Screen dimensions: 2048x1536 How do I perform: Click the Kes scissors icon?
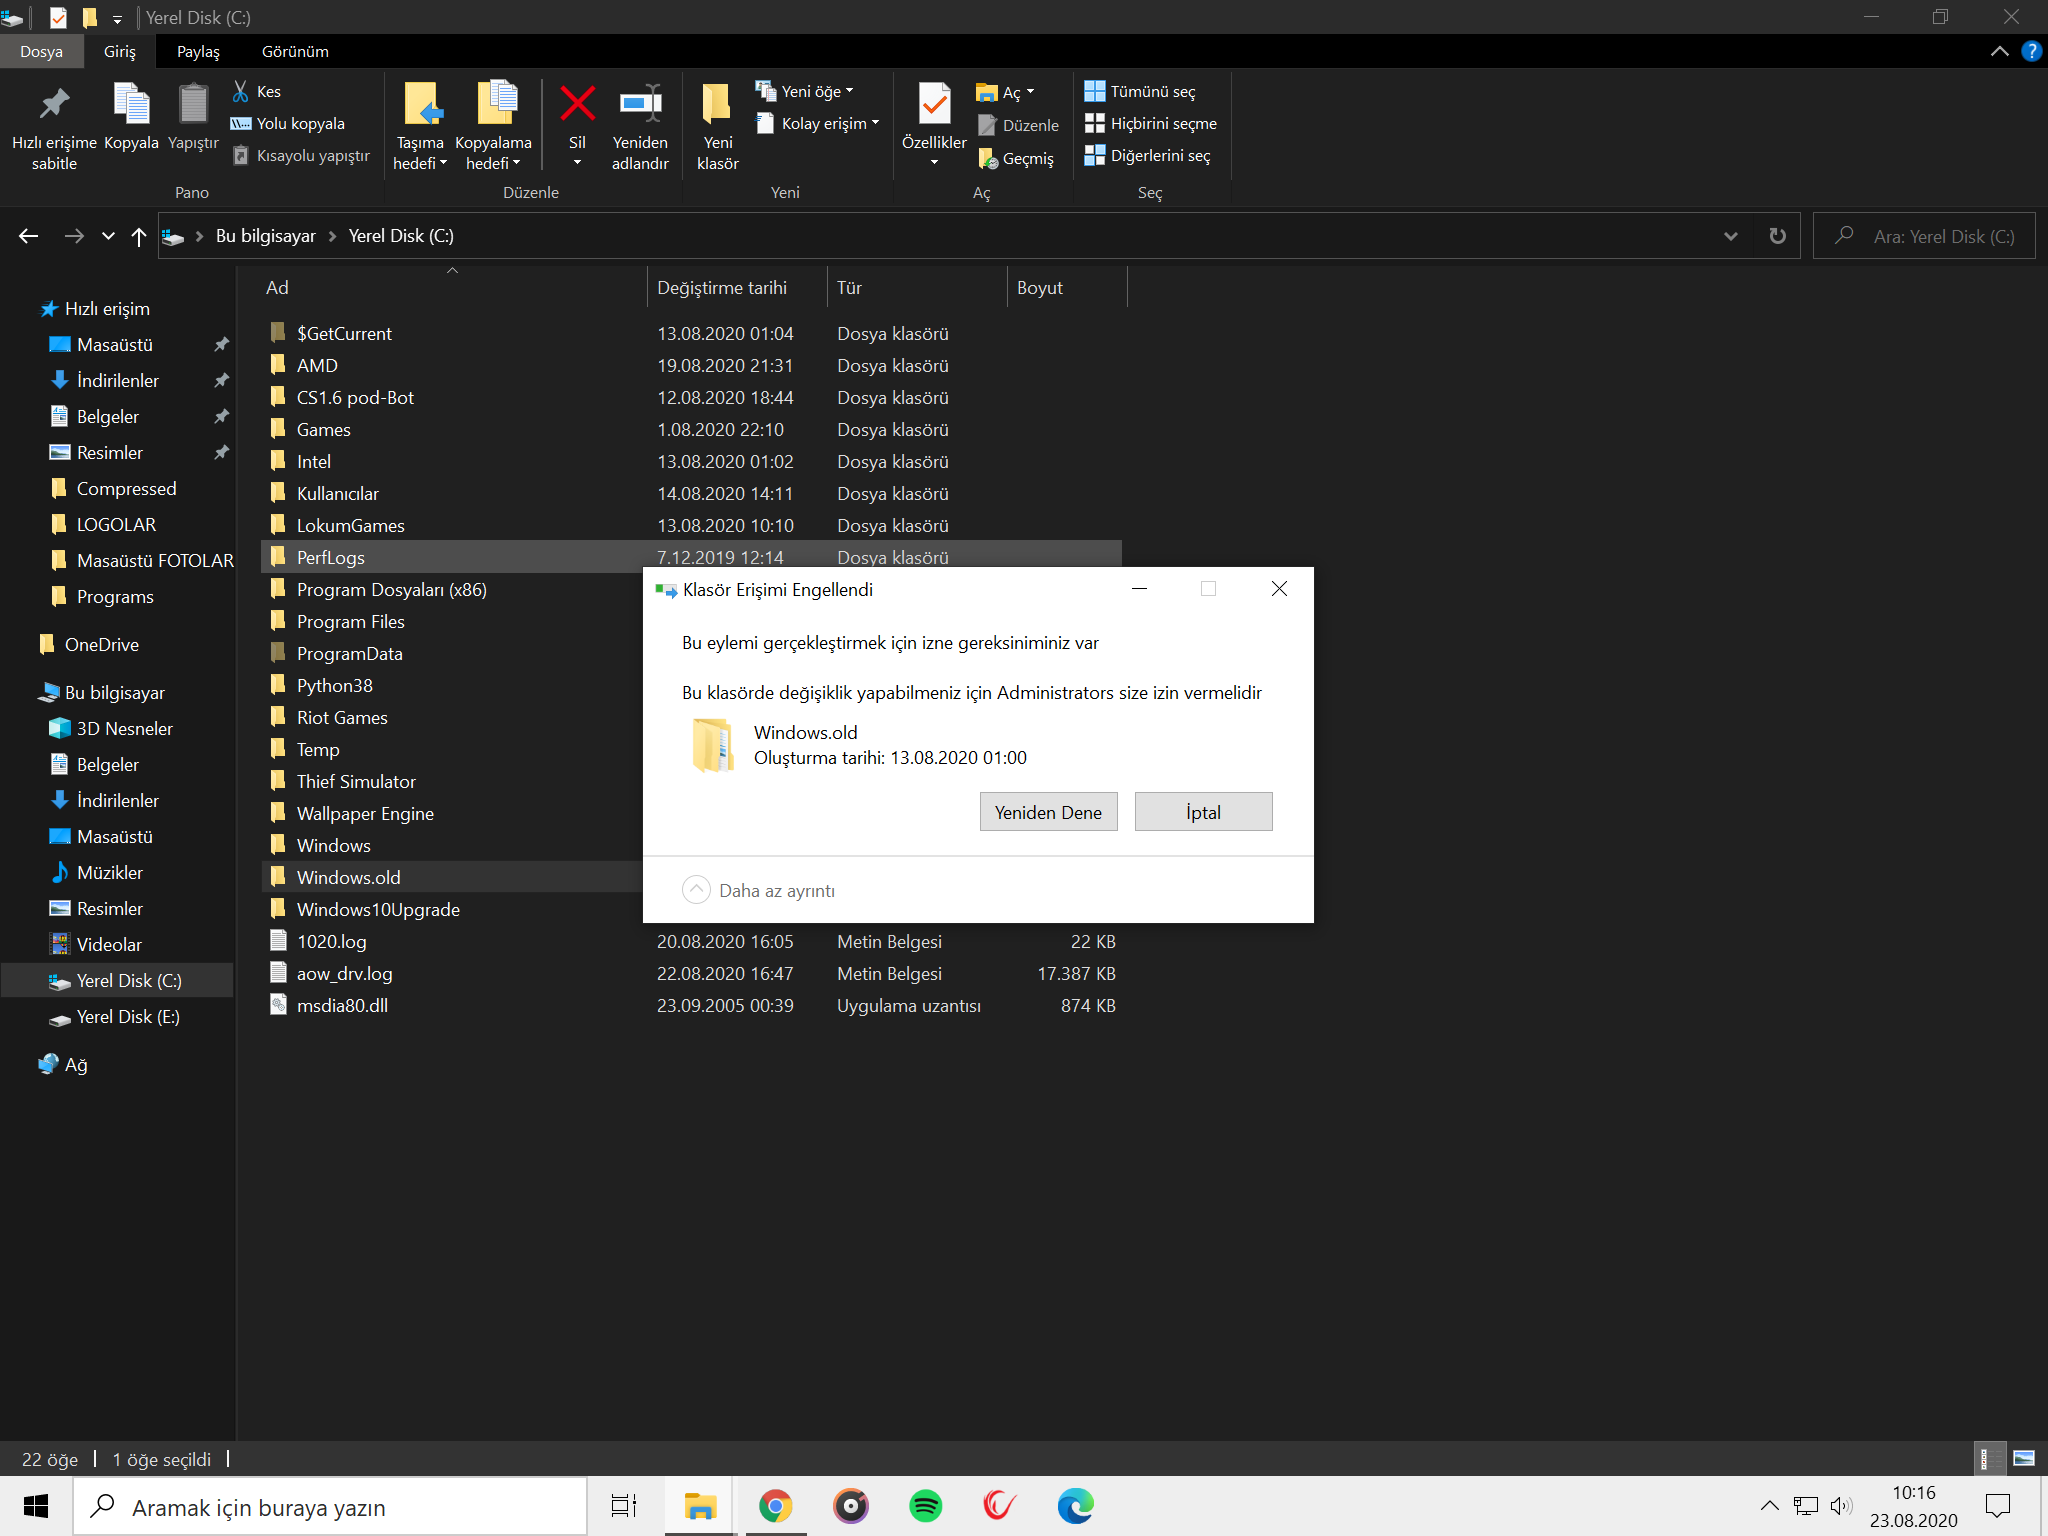pyautogui.click(x=241, y=91)
